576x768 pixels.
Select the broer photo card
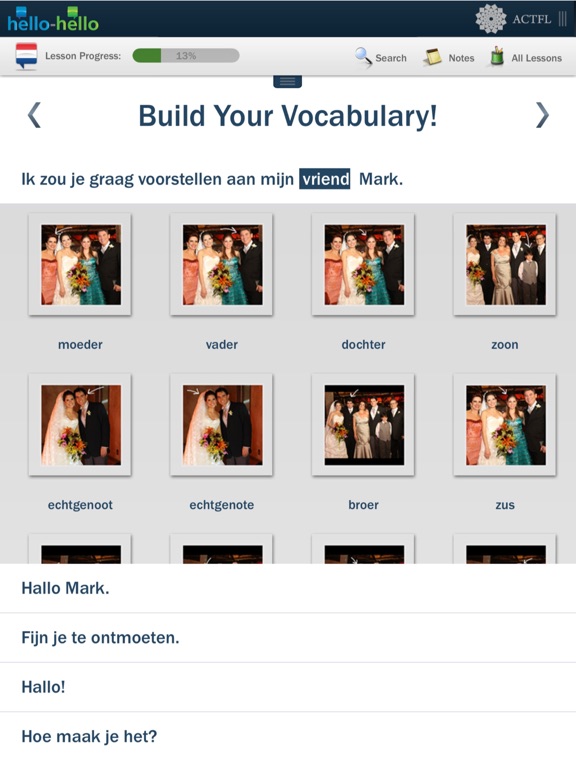point(363,425)
